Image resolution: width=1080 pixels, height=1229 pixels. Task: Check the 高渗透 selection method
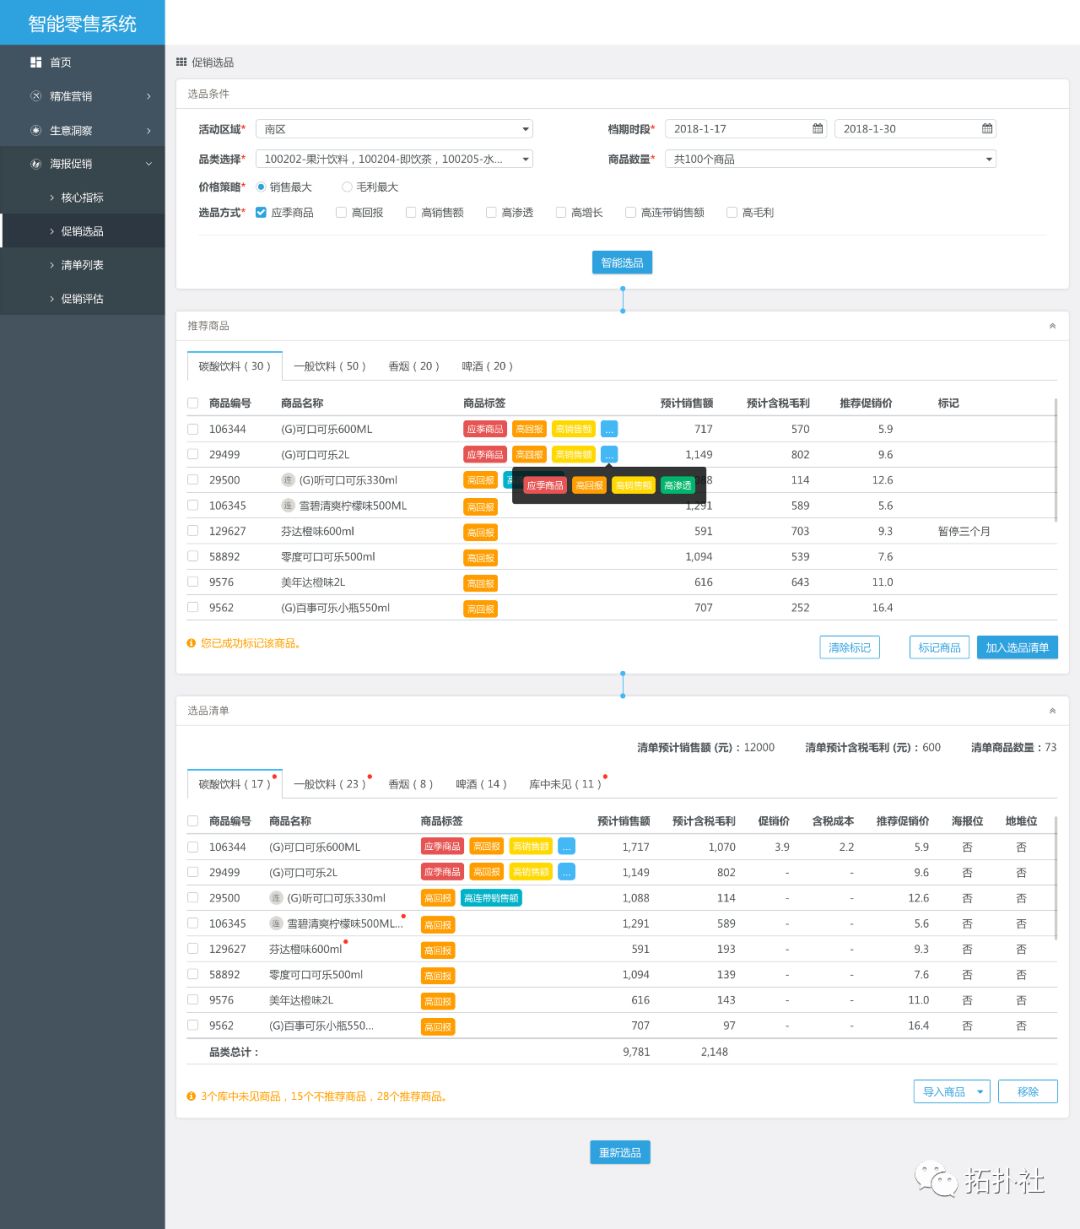point(491,212)
